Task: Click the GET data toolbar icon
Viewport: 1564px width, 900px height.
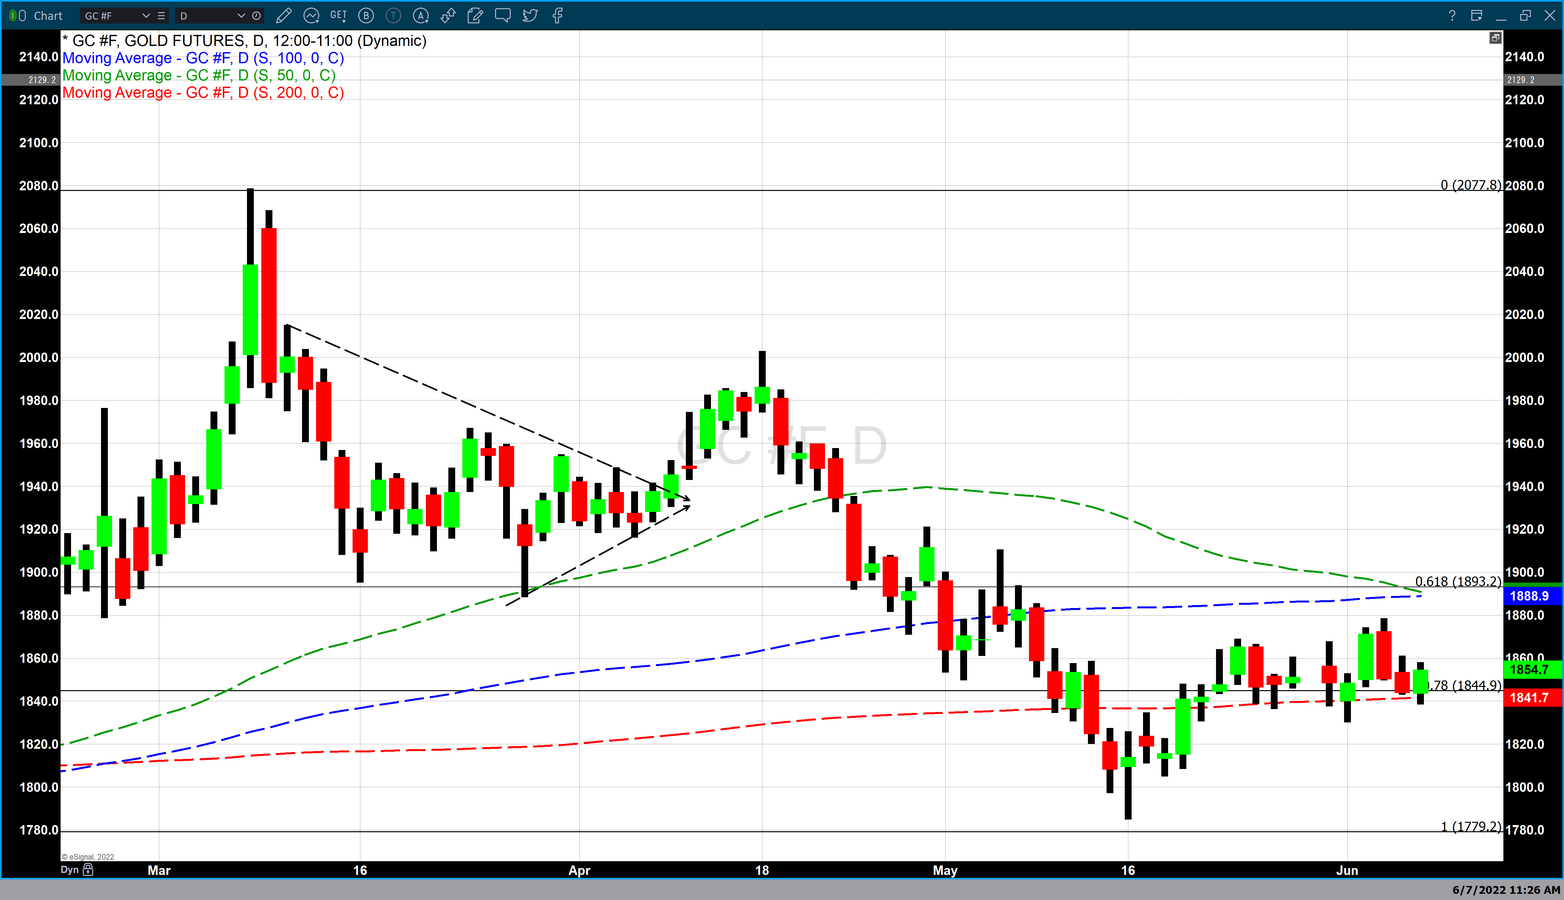Action: (338, 15)
